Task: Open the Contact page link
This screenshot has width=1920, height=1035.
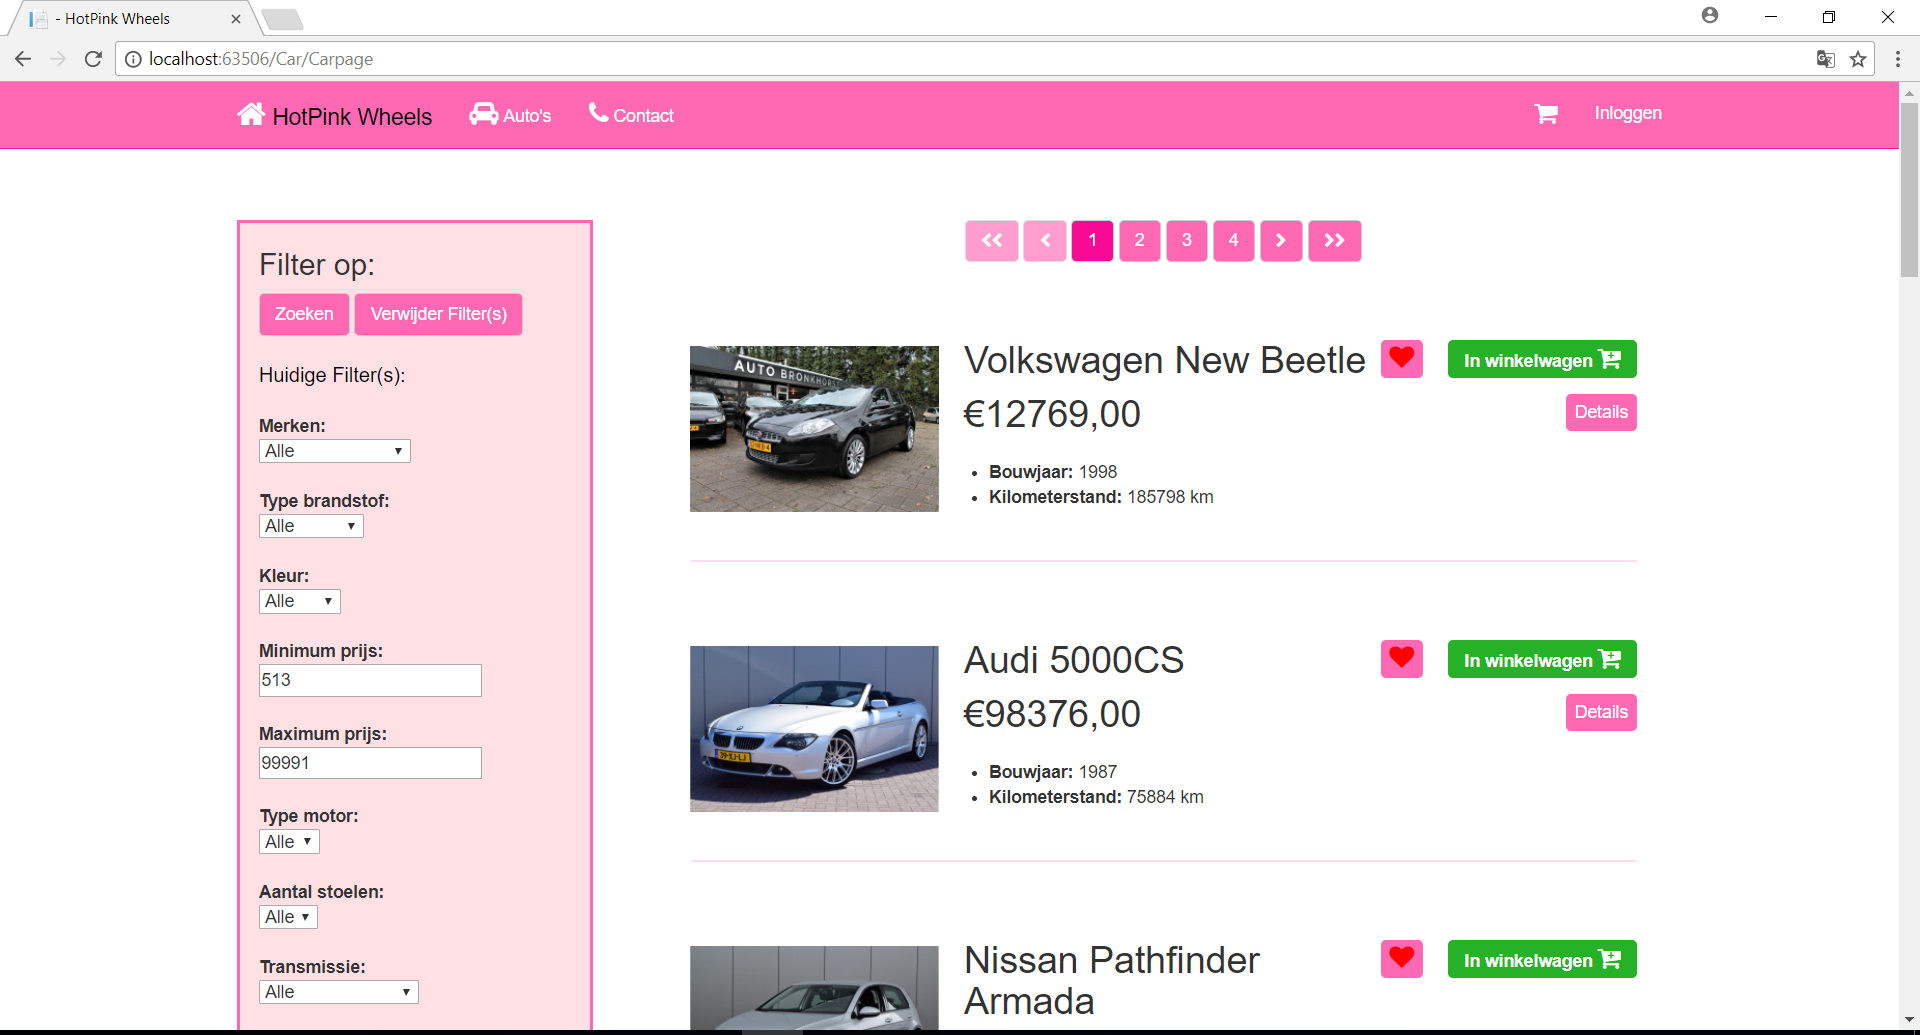Action: pyautogui.click(x=631, y=115)
